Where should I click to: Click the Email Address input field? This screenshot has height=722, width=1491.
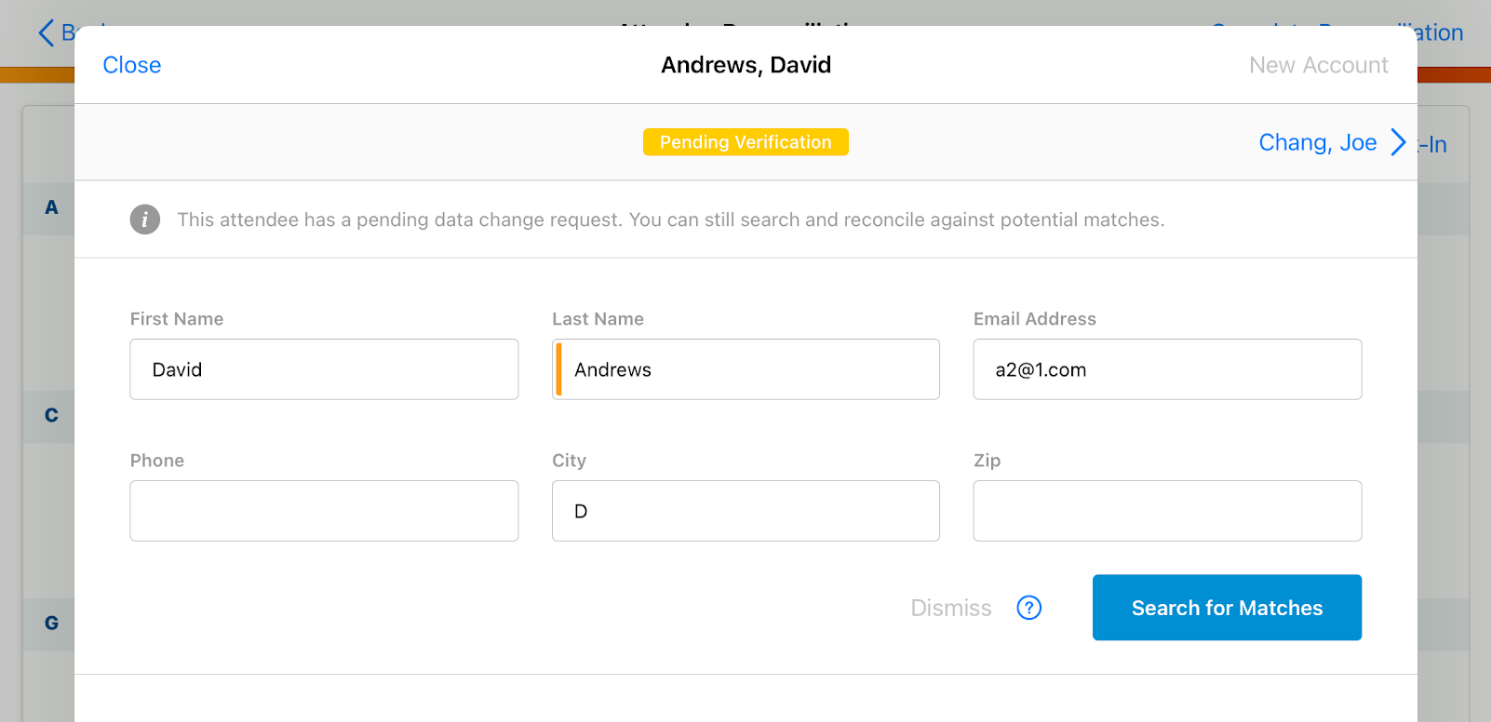tap(1167, 370)
